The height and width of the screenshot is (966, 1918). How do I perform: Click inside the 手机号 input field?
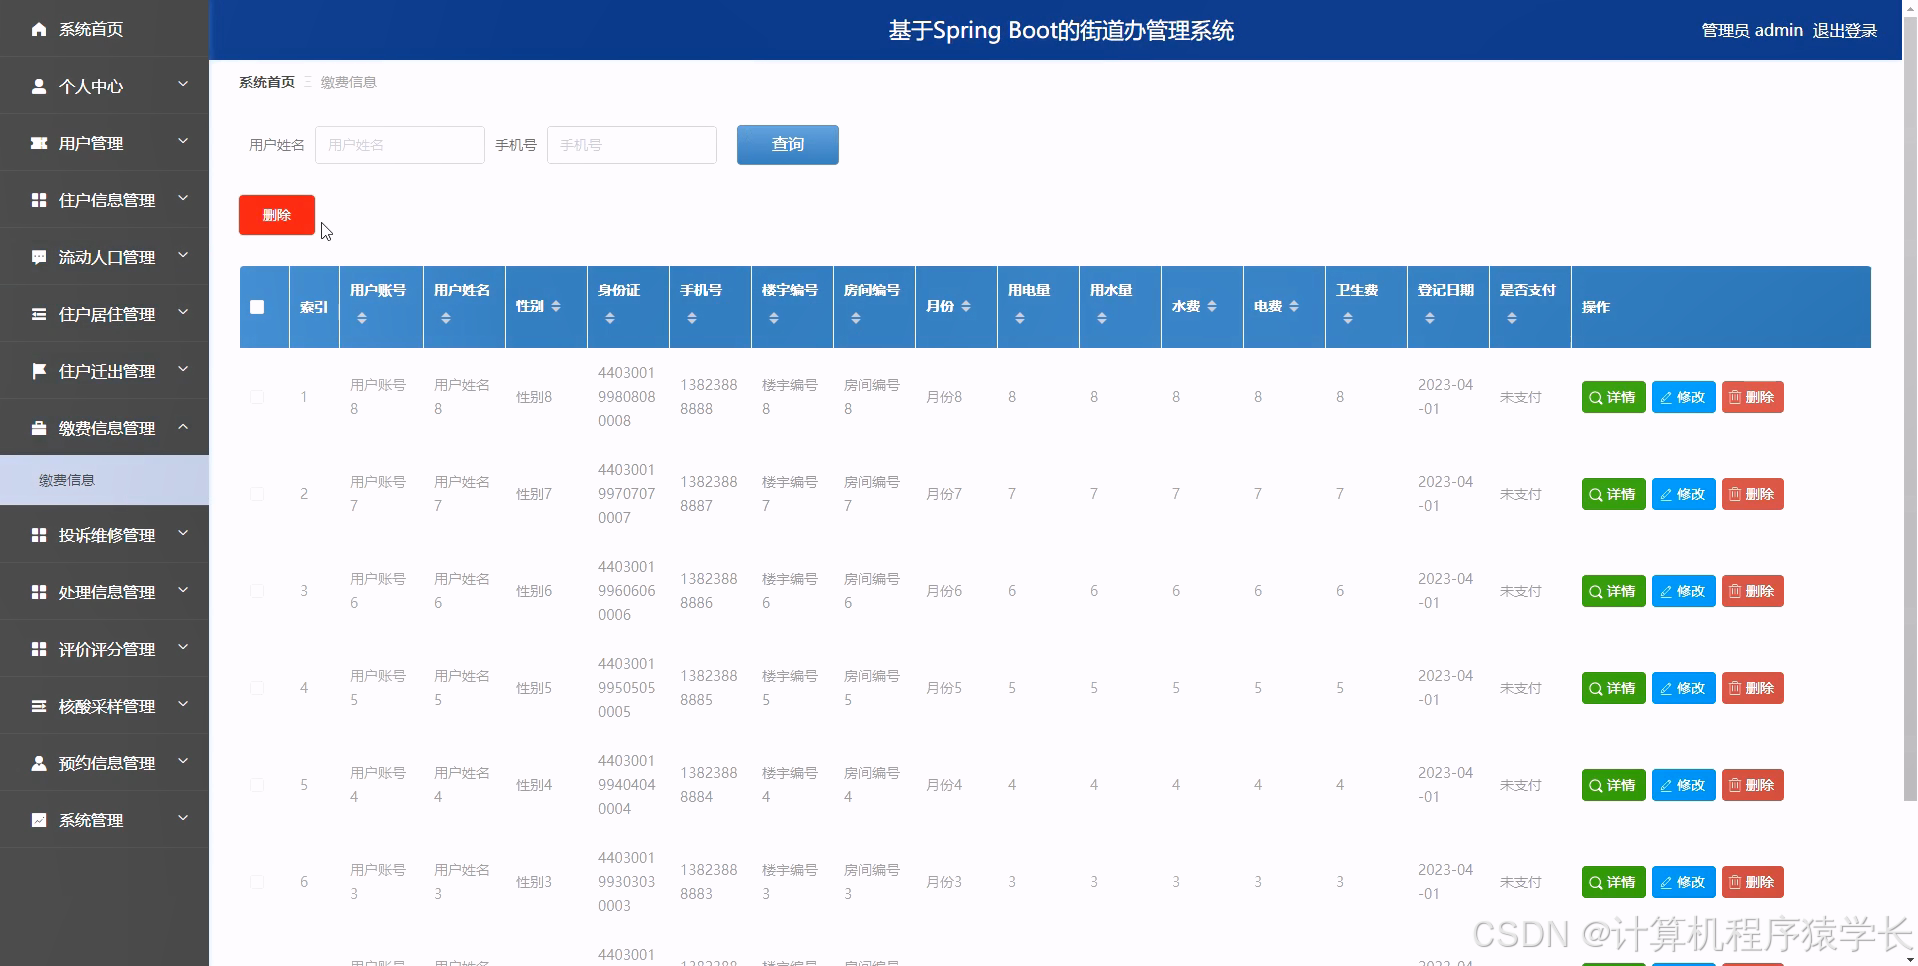point(631,144)
